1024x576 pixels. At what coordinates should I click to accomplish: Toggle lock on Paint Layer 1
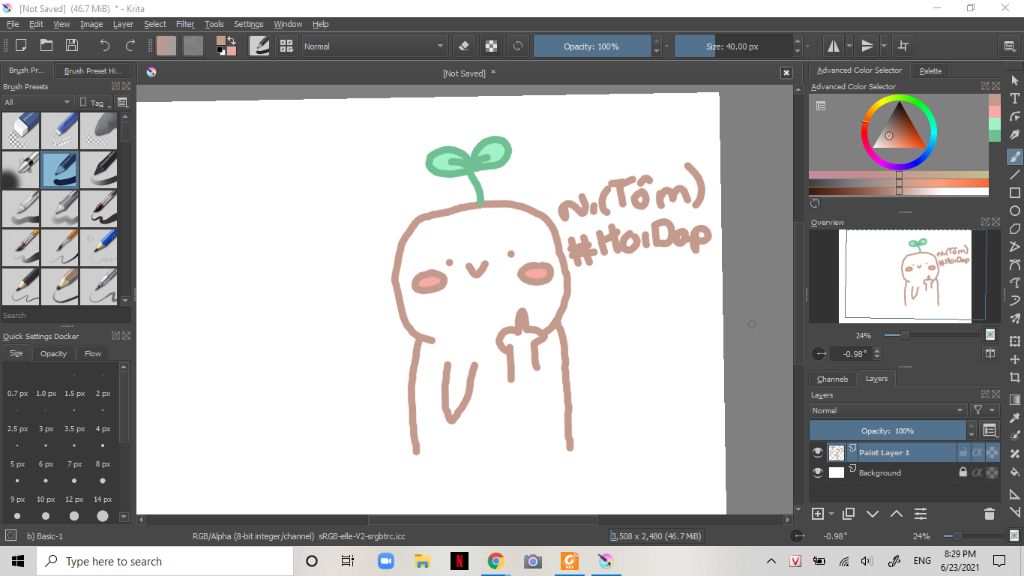coord(963,452)
